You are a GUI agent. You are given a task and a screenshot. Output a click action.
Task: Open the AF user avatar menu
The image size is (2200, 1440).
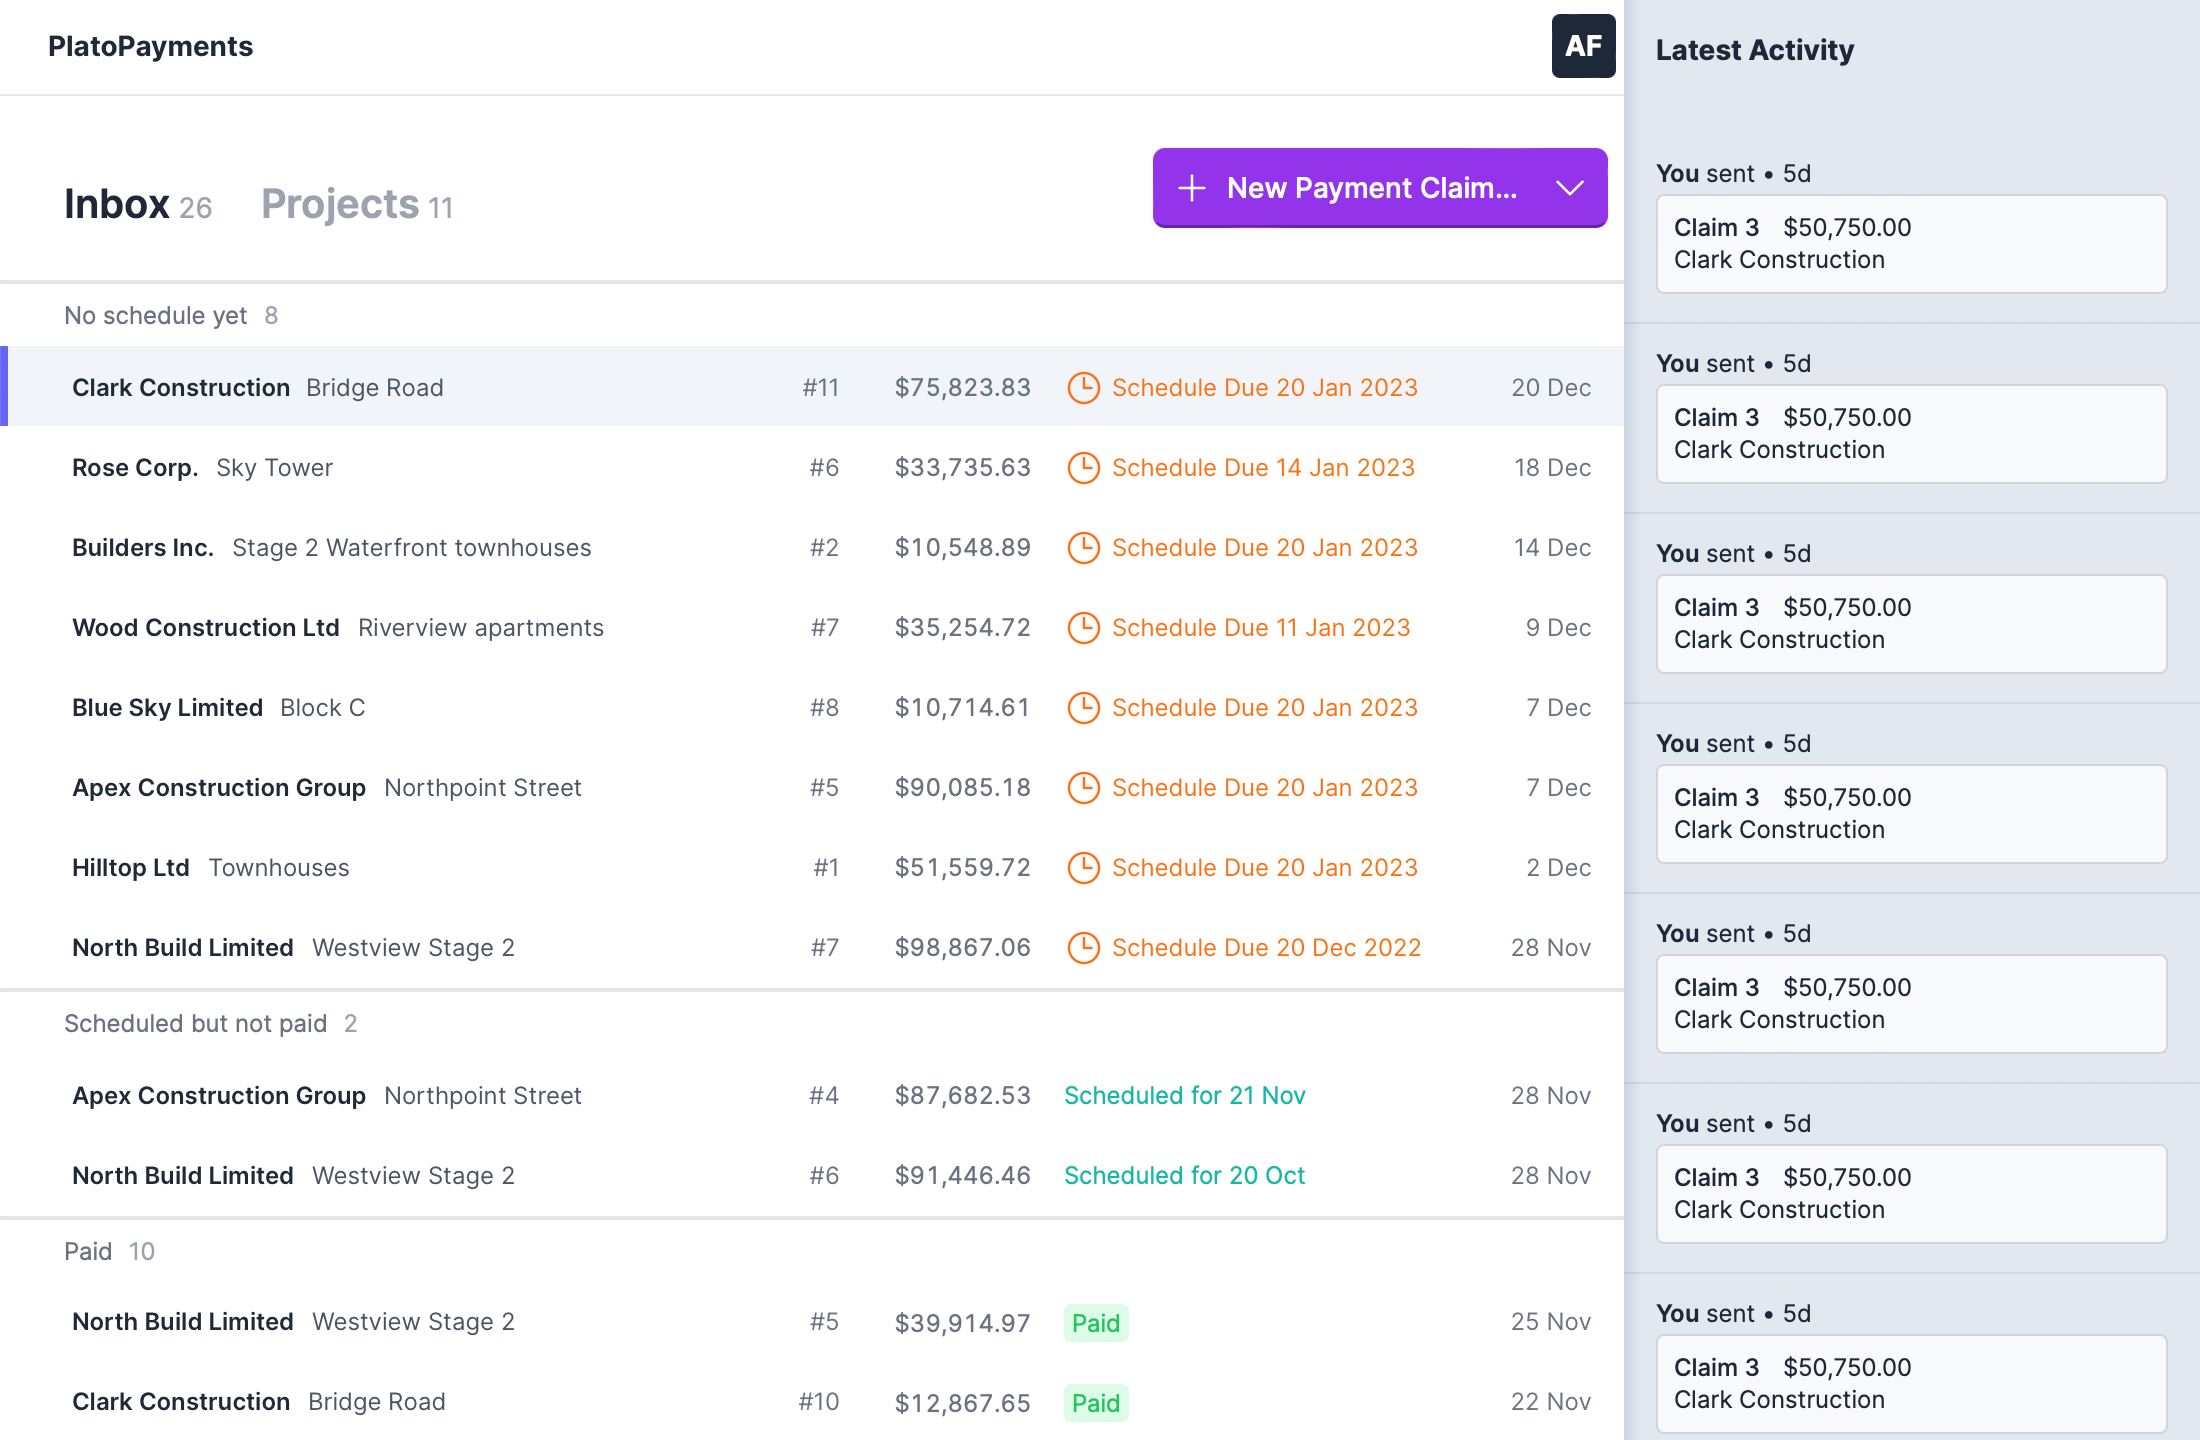tap(1583, 46)
